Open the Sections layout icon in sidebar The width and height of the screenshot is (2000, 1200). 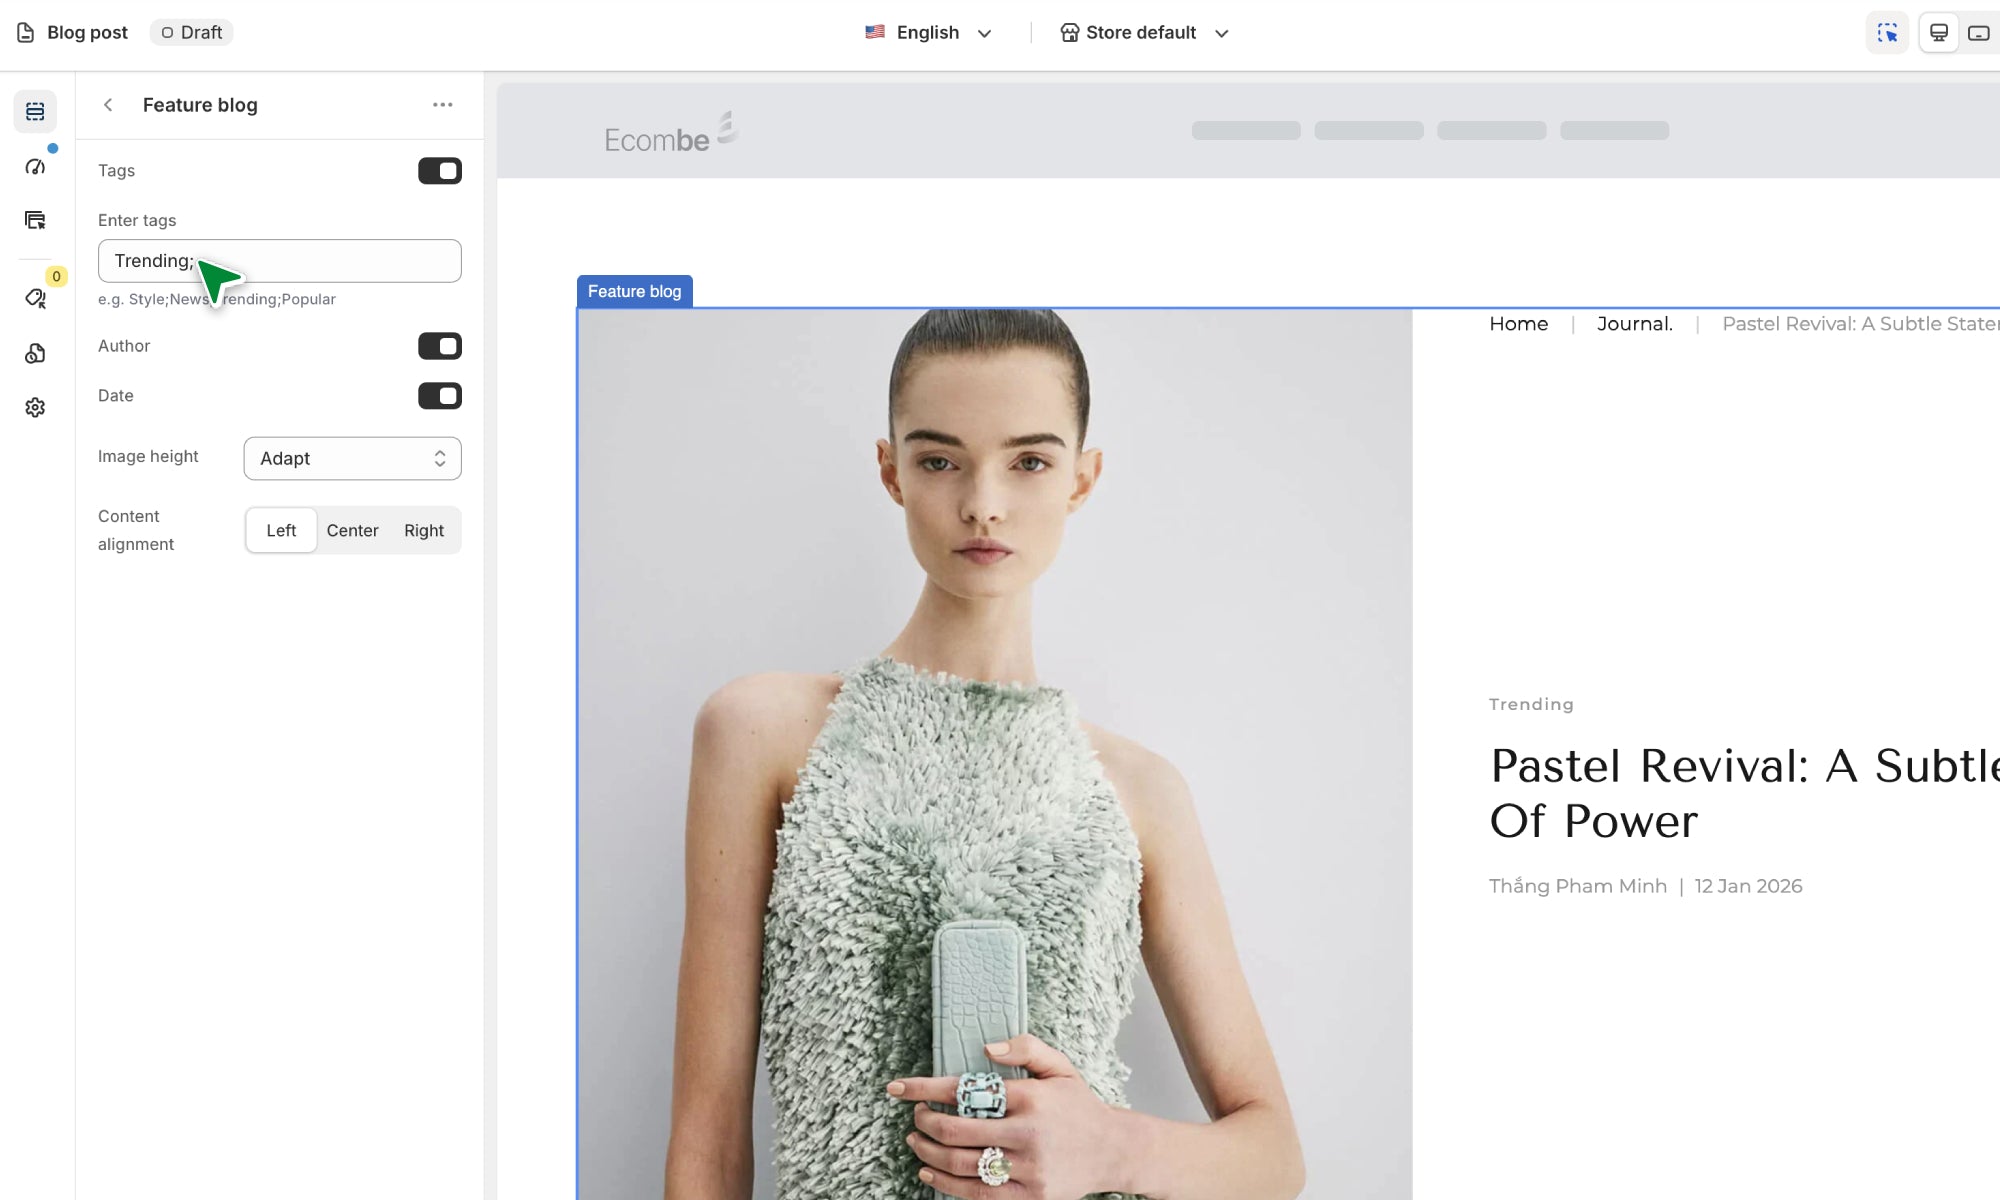(35, 111)
